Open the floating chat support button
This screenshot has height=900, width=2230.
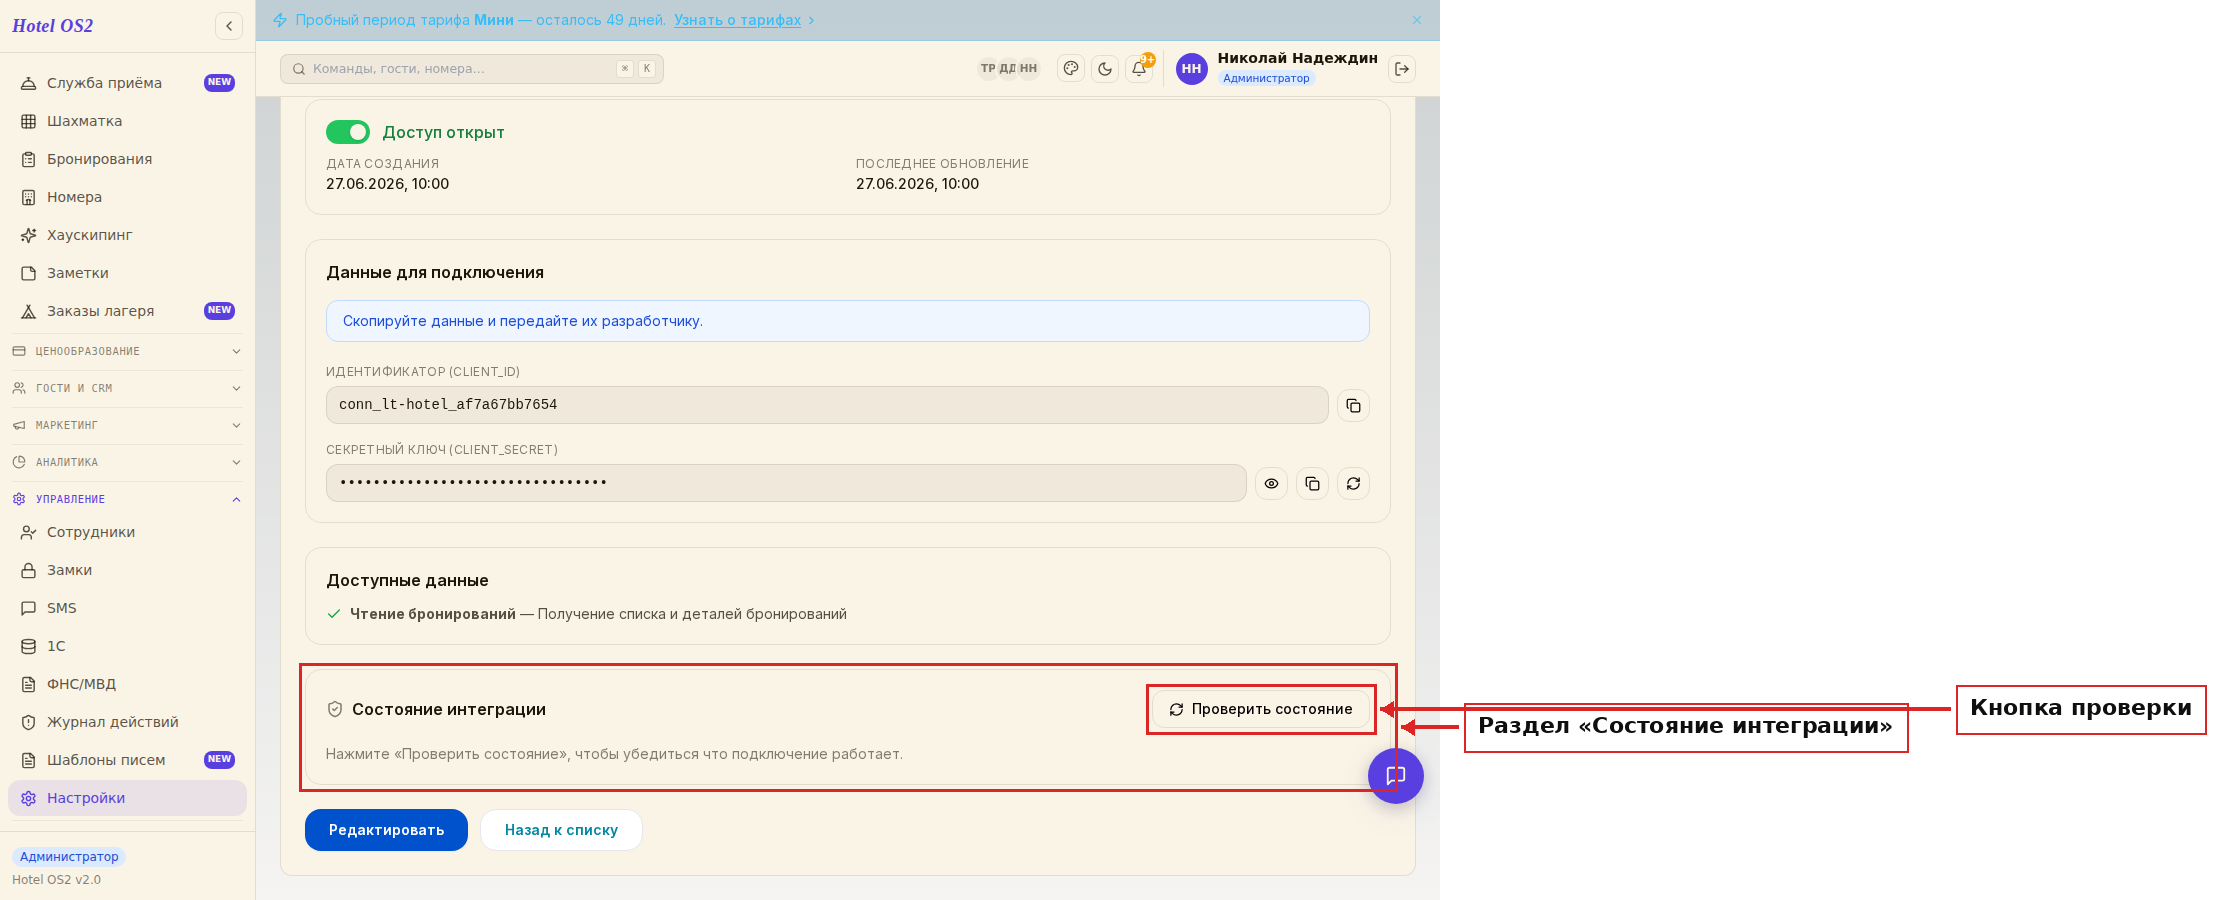click(1396, 776)
